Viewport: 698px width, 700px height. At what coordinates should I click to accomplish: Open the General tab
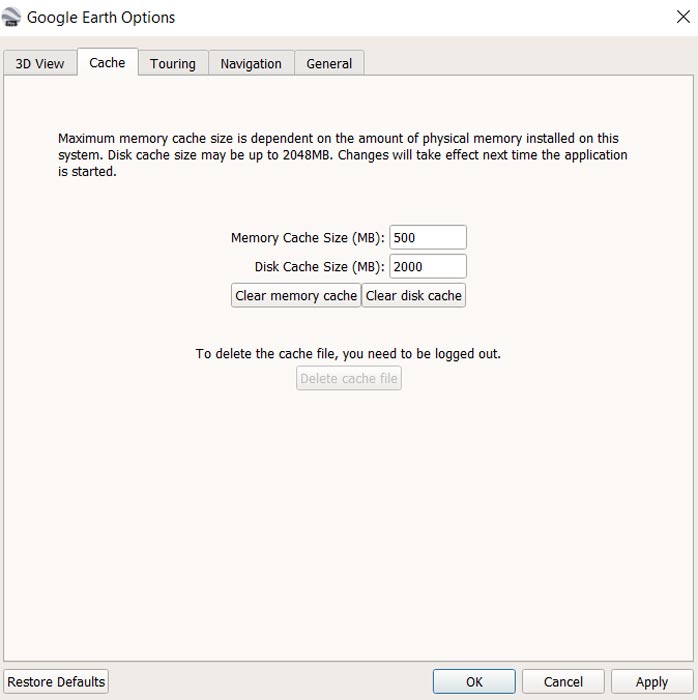[329, 63]
